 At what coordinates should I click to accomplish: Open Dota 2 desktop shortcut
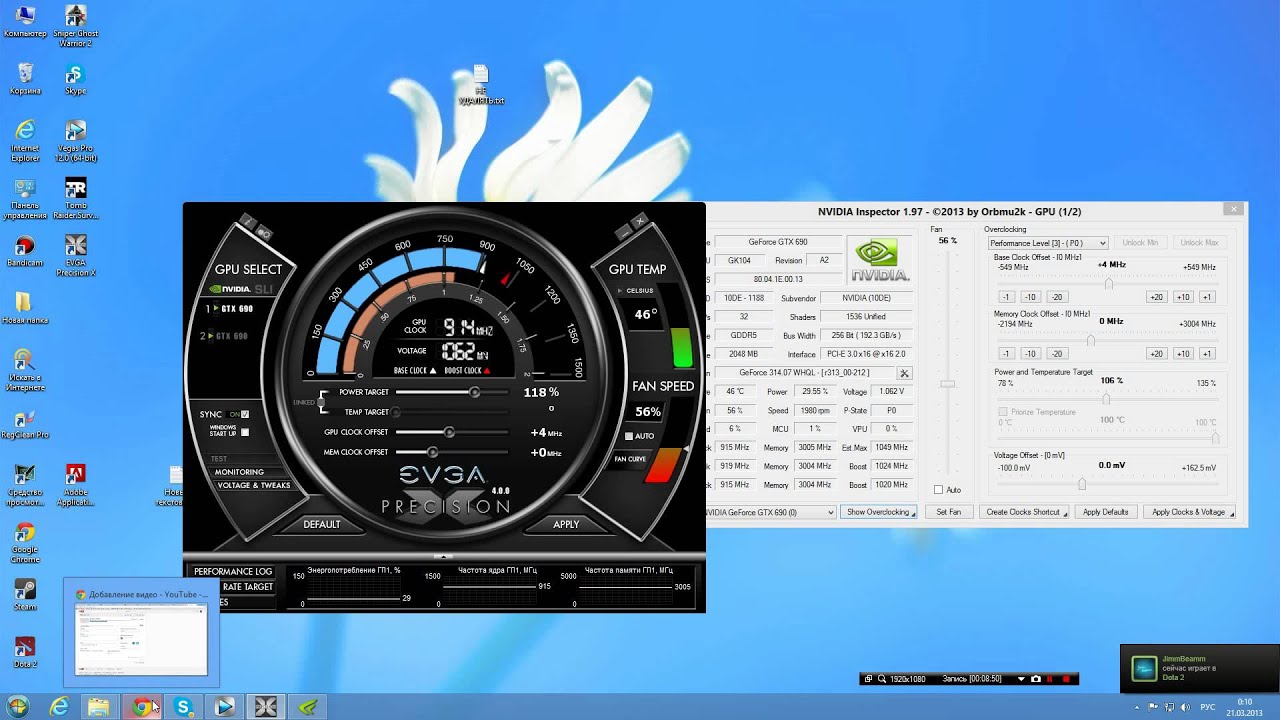25,652
